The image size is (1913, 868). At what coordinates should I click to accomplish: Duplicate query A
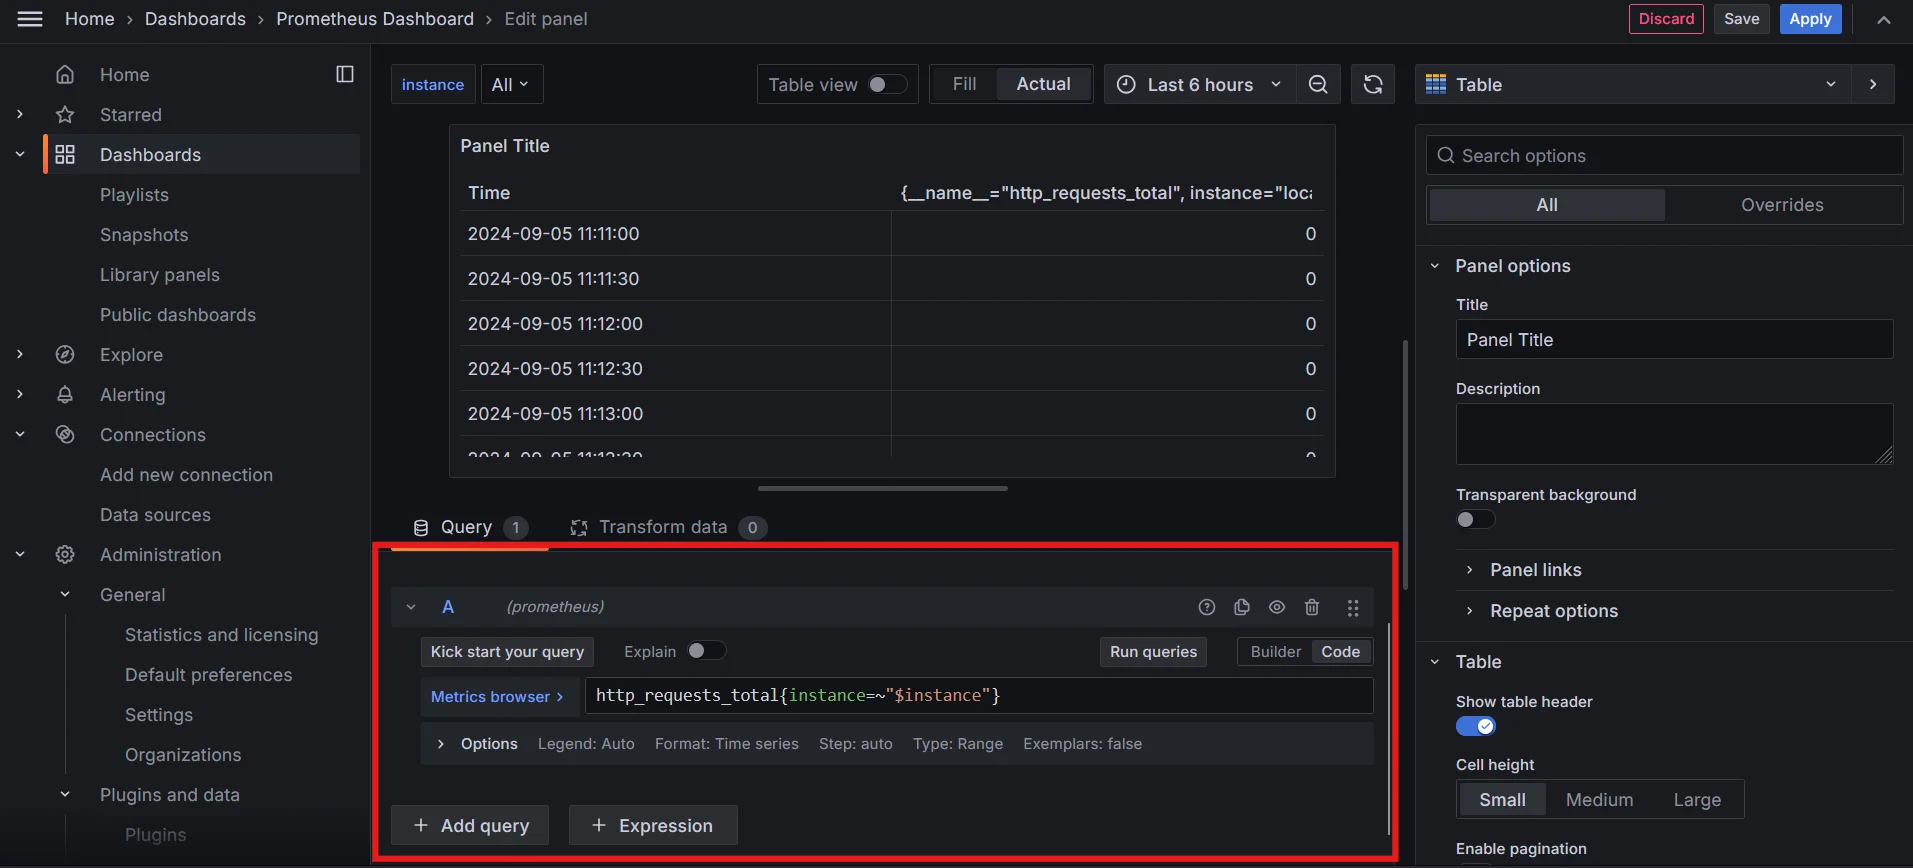coord(1242,607)
